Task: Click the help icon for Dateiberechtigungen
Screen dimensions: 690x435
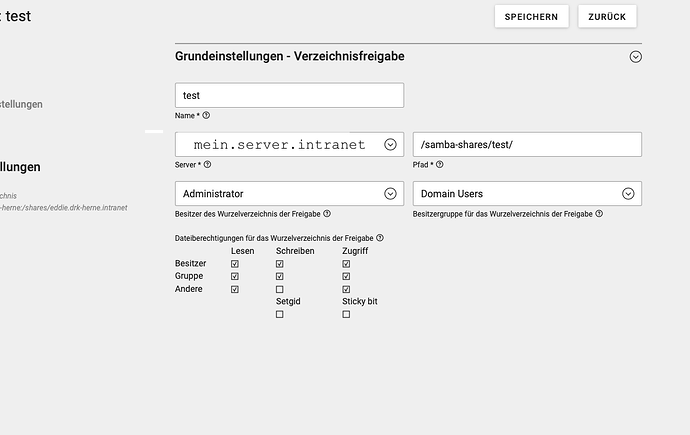Action: (380, 238)
